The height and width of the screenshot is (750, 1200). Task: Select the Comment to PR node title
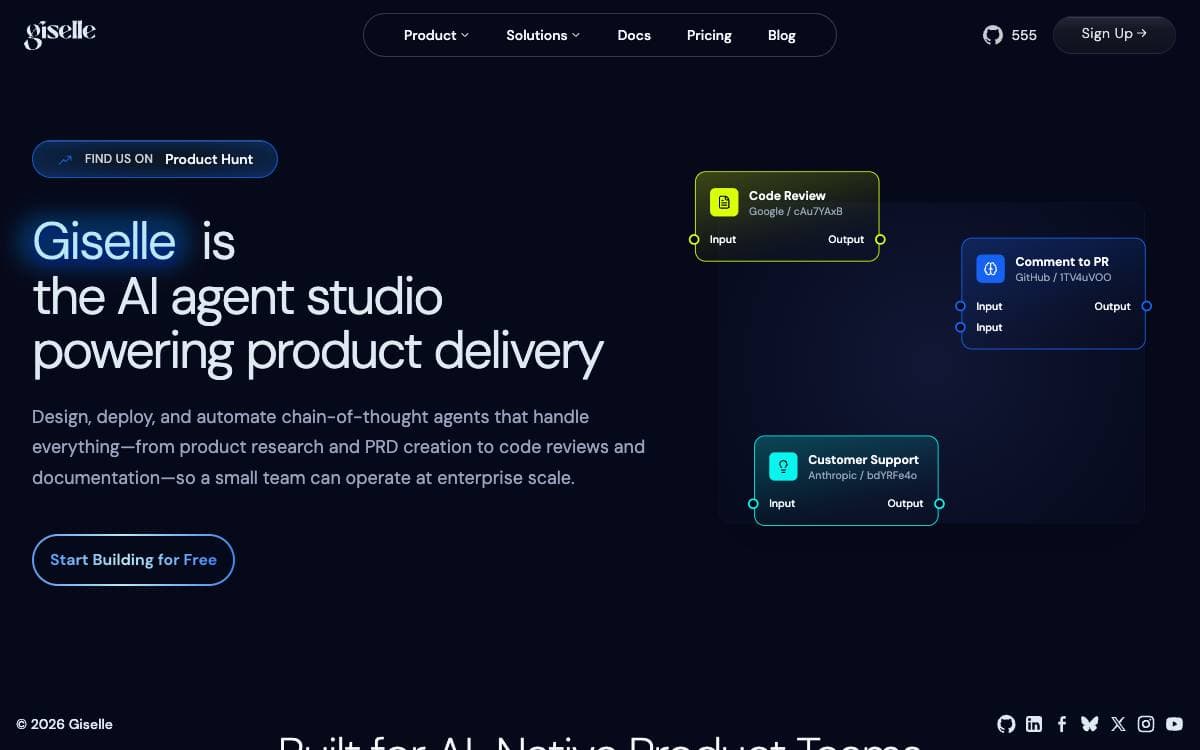tap(1062, 262)
